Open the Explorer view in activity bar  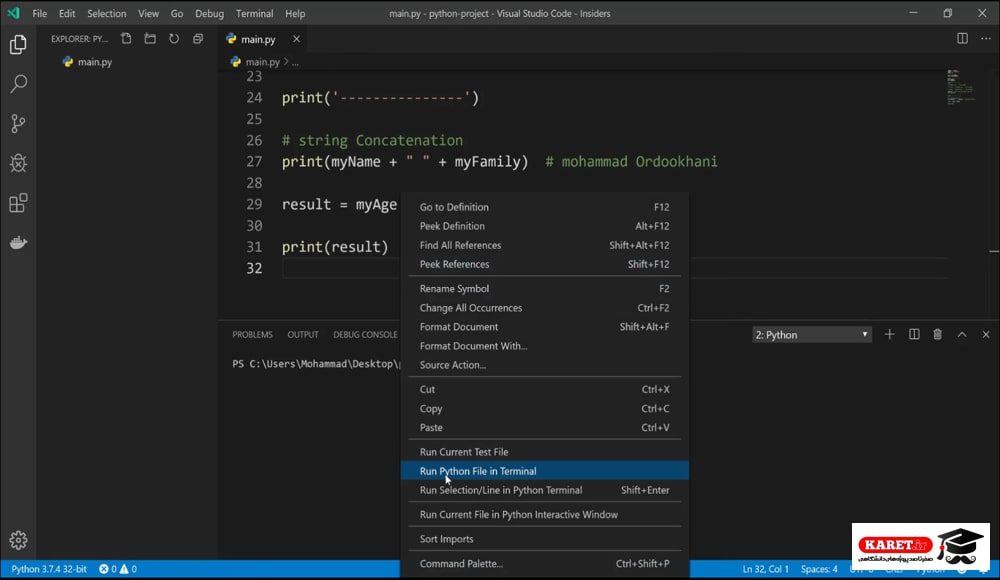18,45
